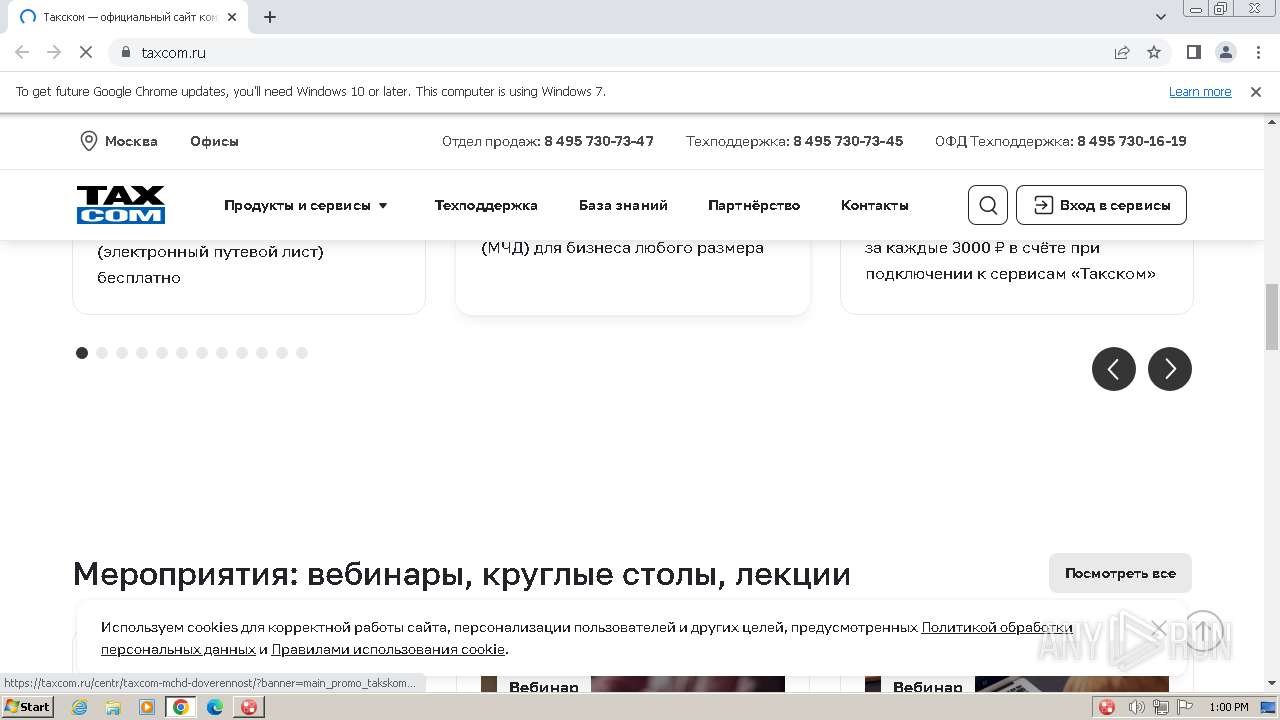Select first carousel dot
Image resolution: width=1280 pixels, height=720 pixels.
[x=82, y=353]
